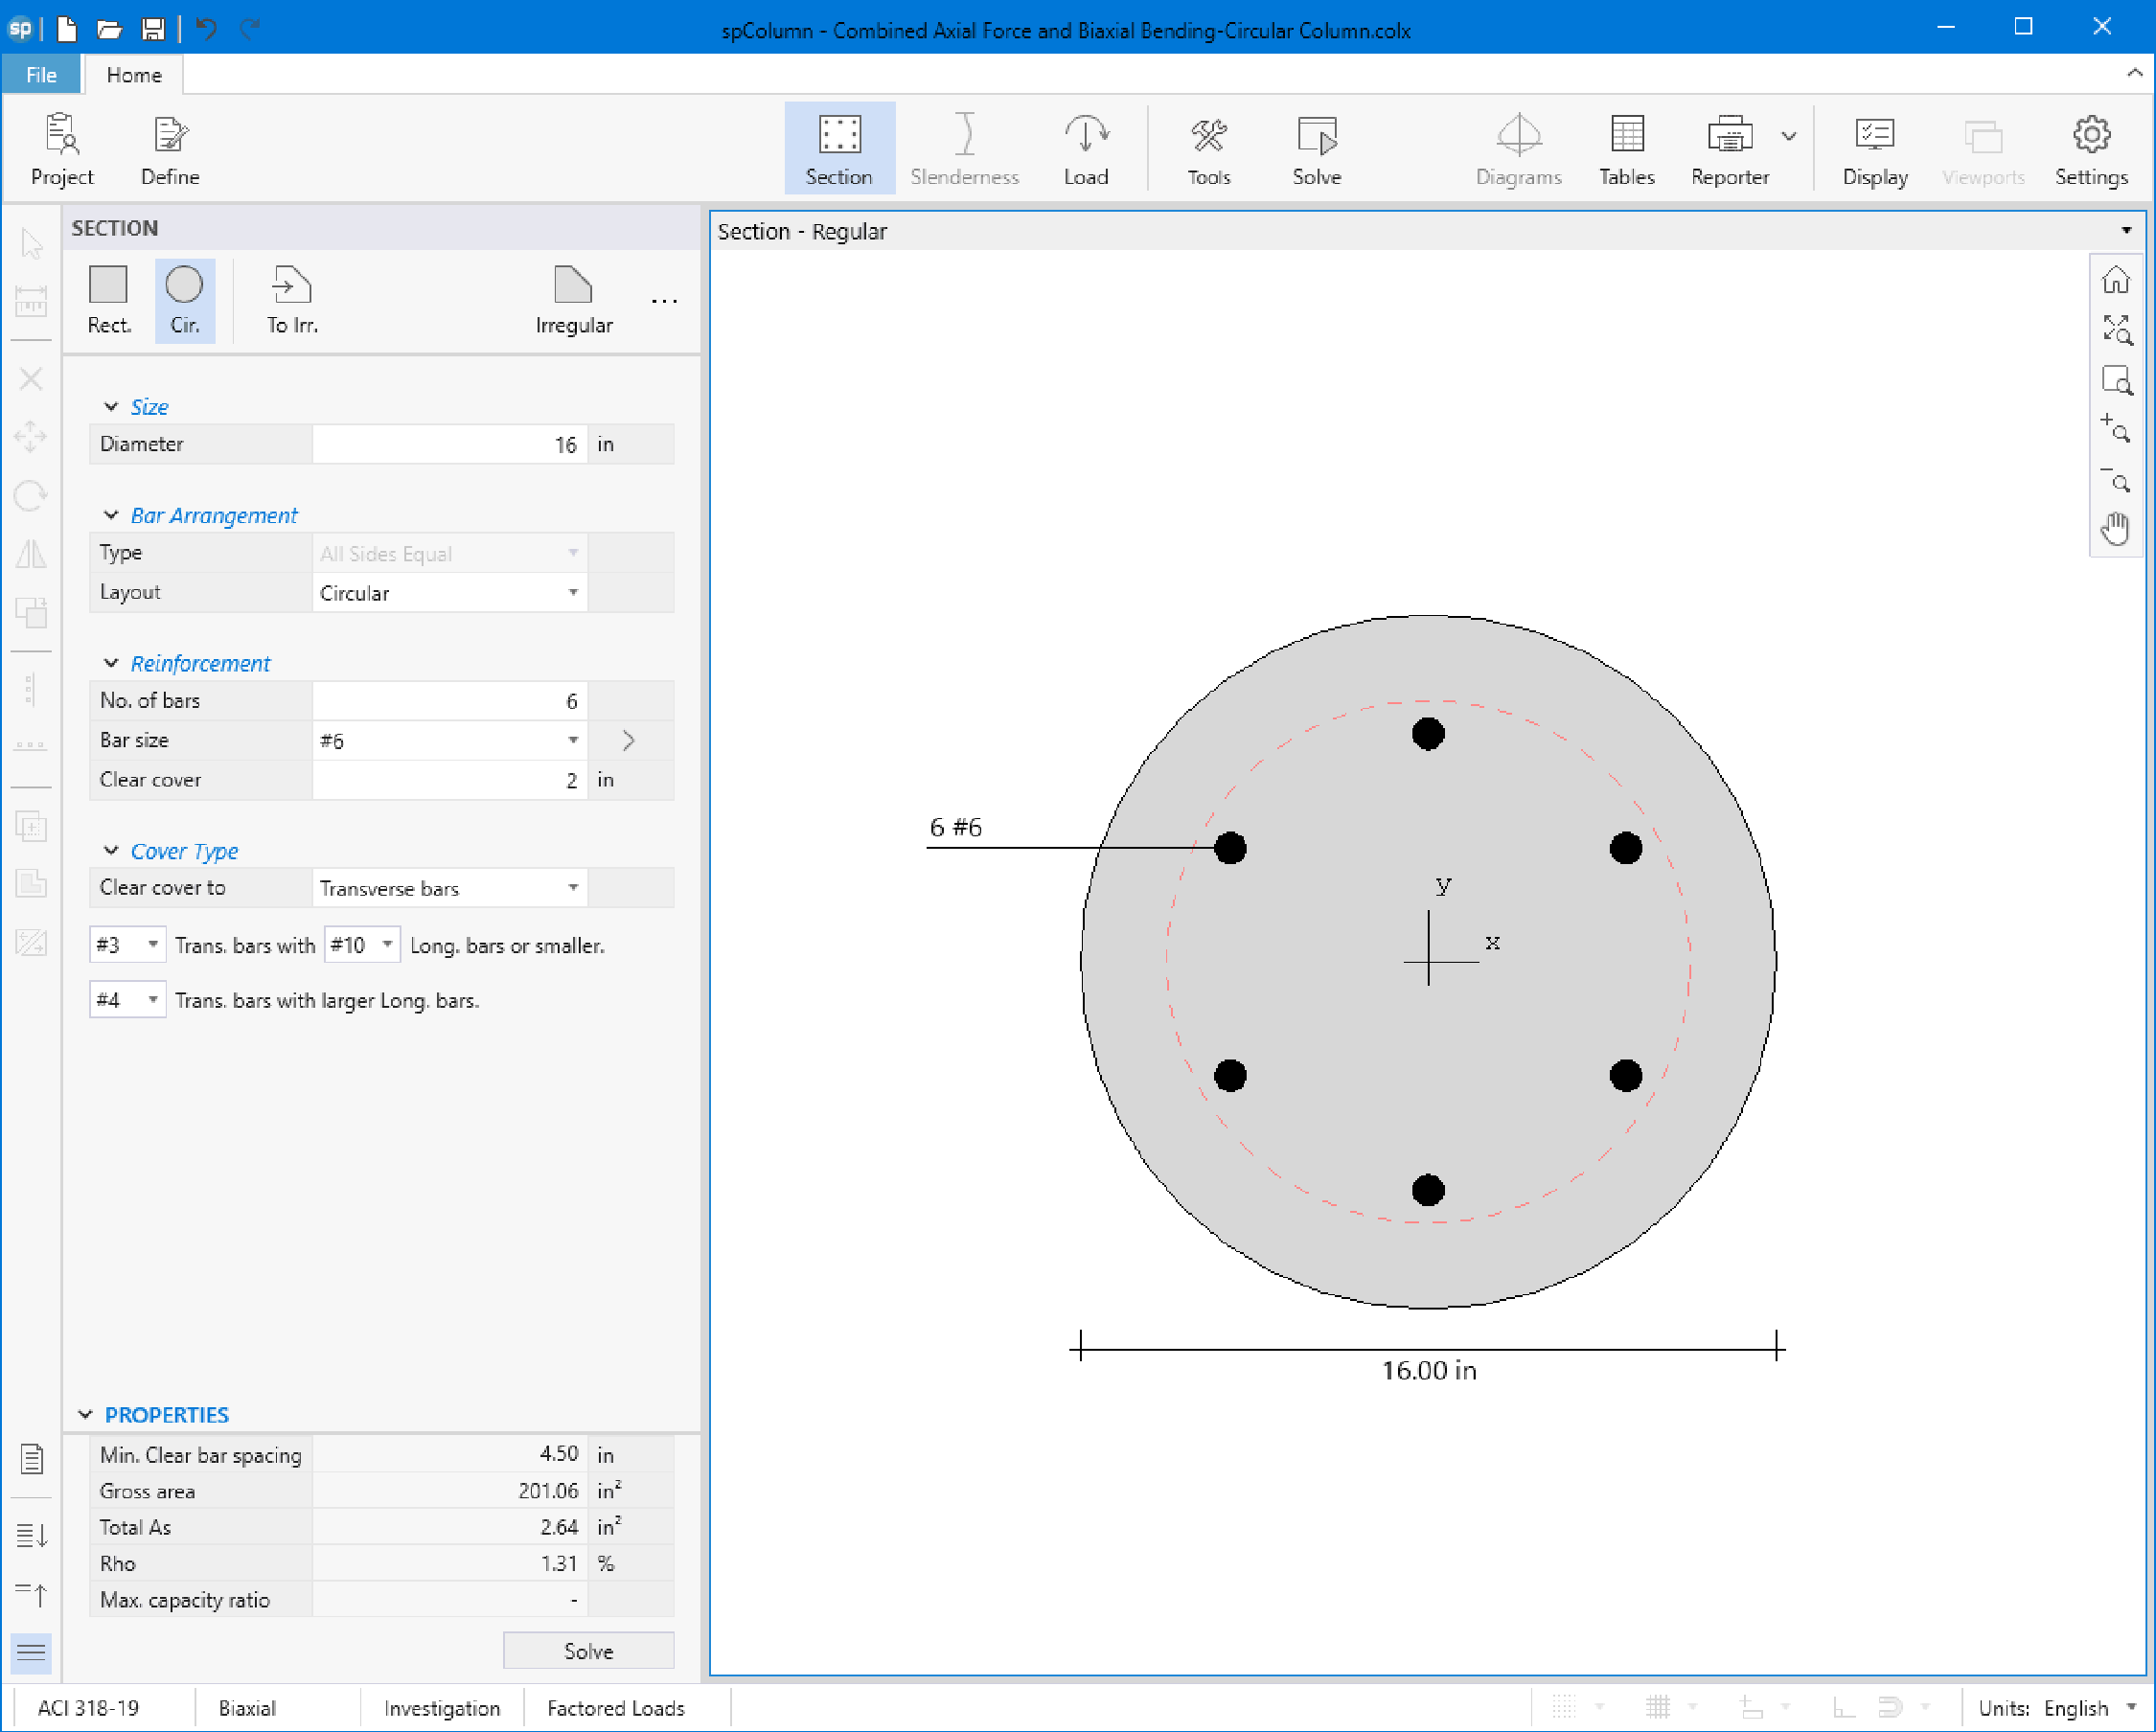Click the Investigation status item
This screenshot has width=2156, height=1732.
click(442, 1708)
